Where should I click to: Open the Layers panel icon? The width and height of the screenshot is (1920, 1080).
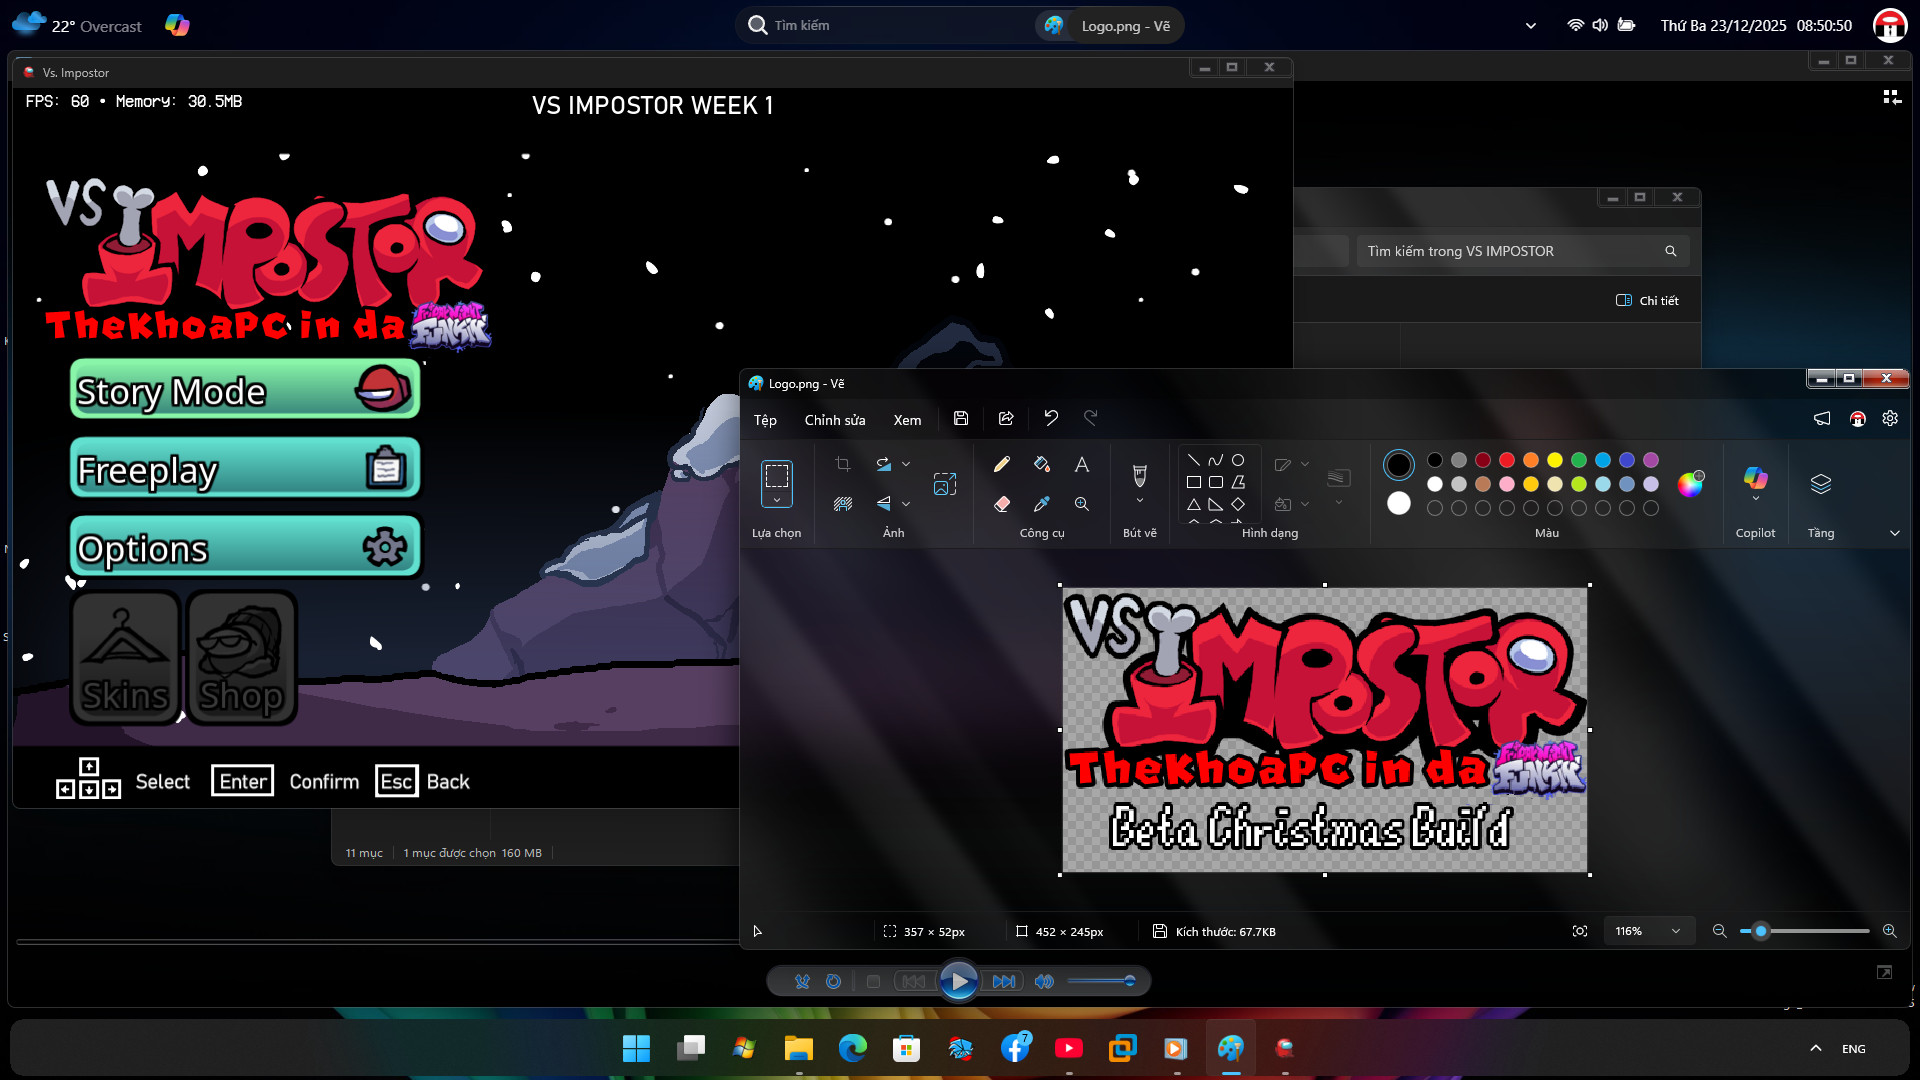click(1821, 484)
